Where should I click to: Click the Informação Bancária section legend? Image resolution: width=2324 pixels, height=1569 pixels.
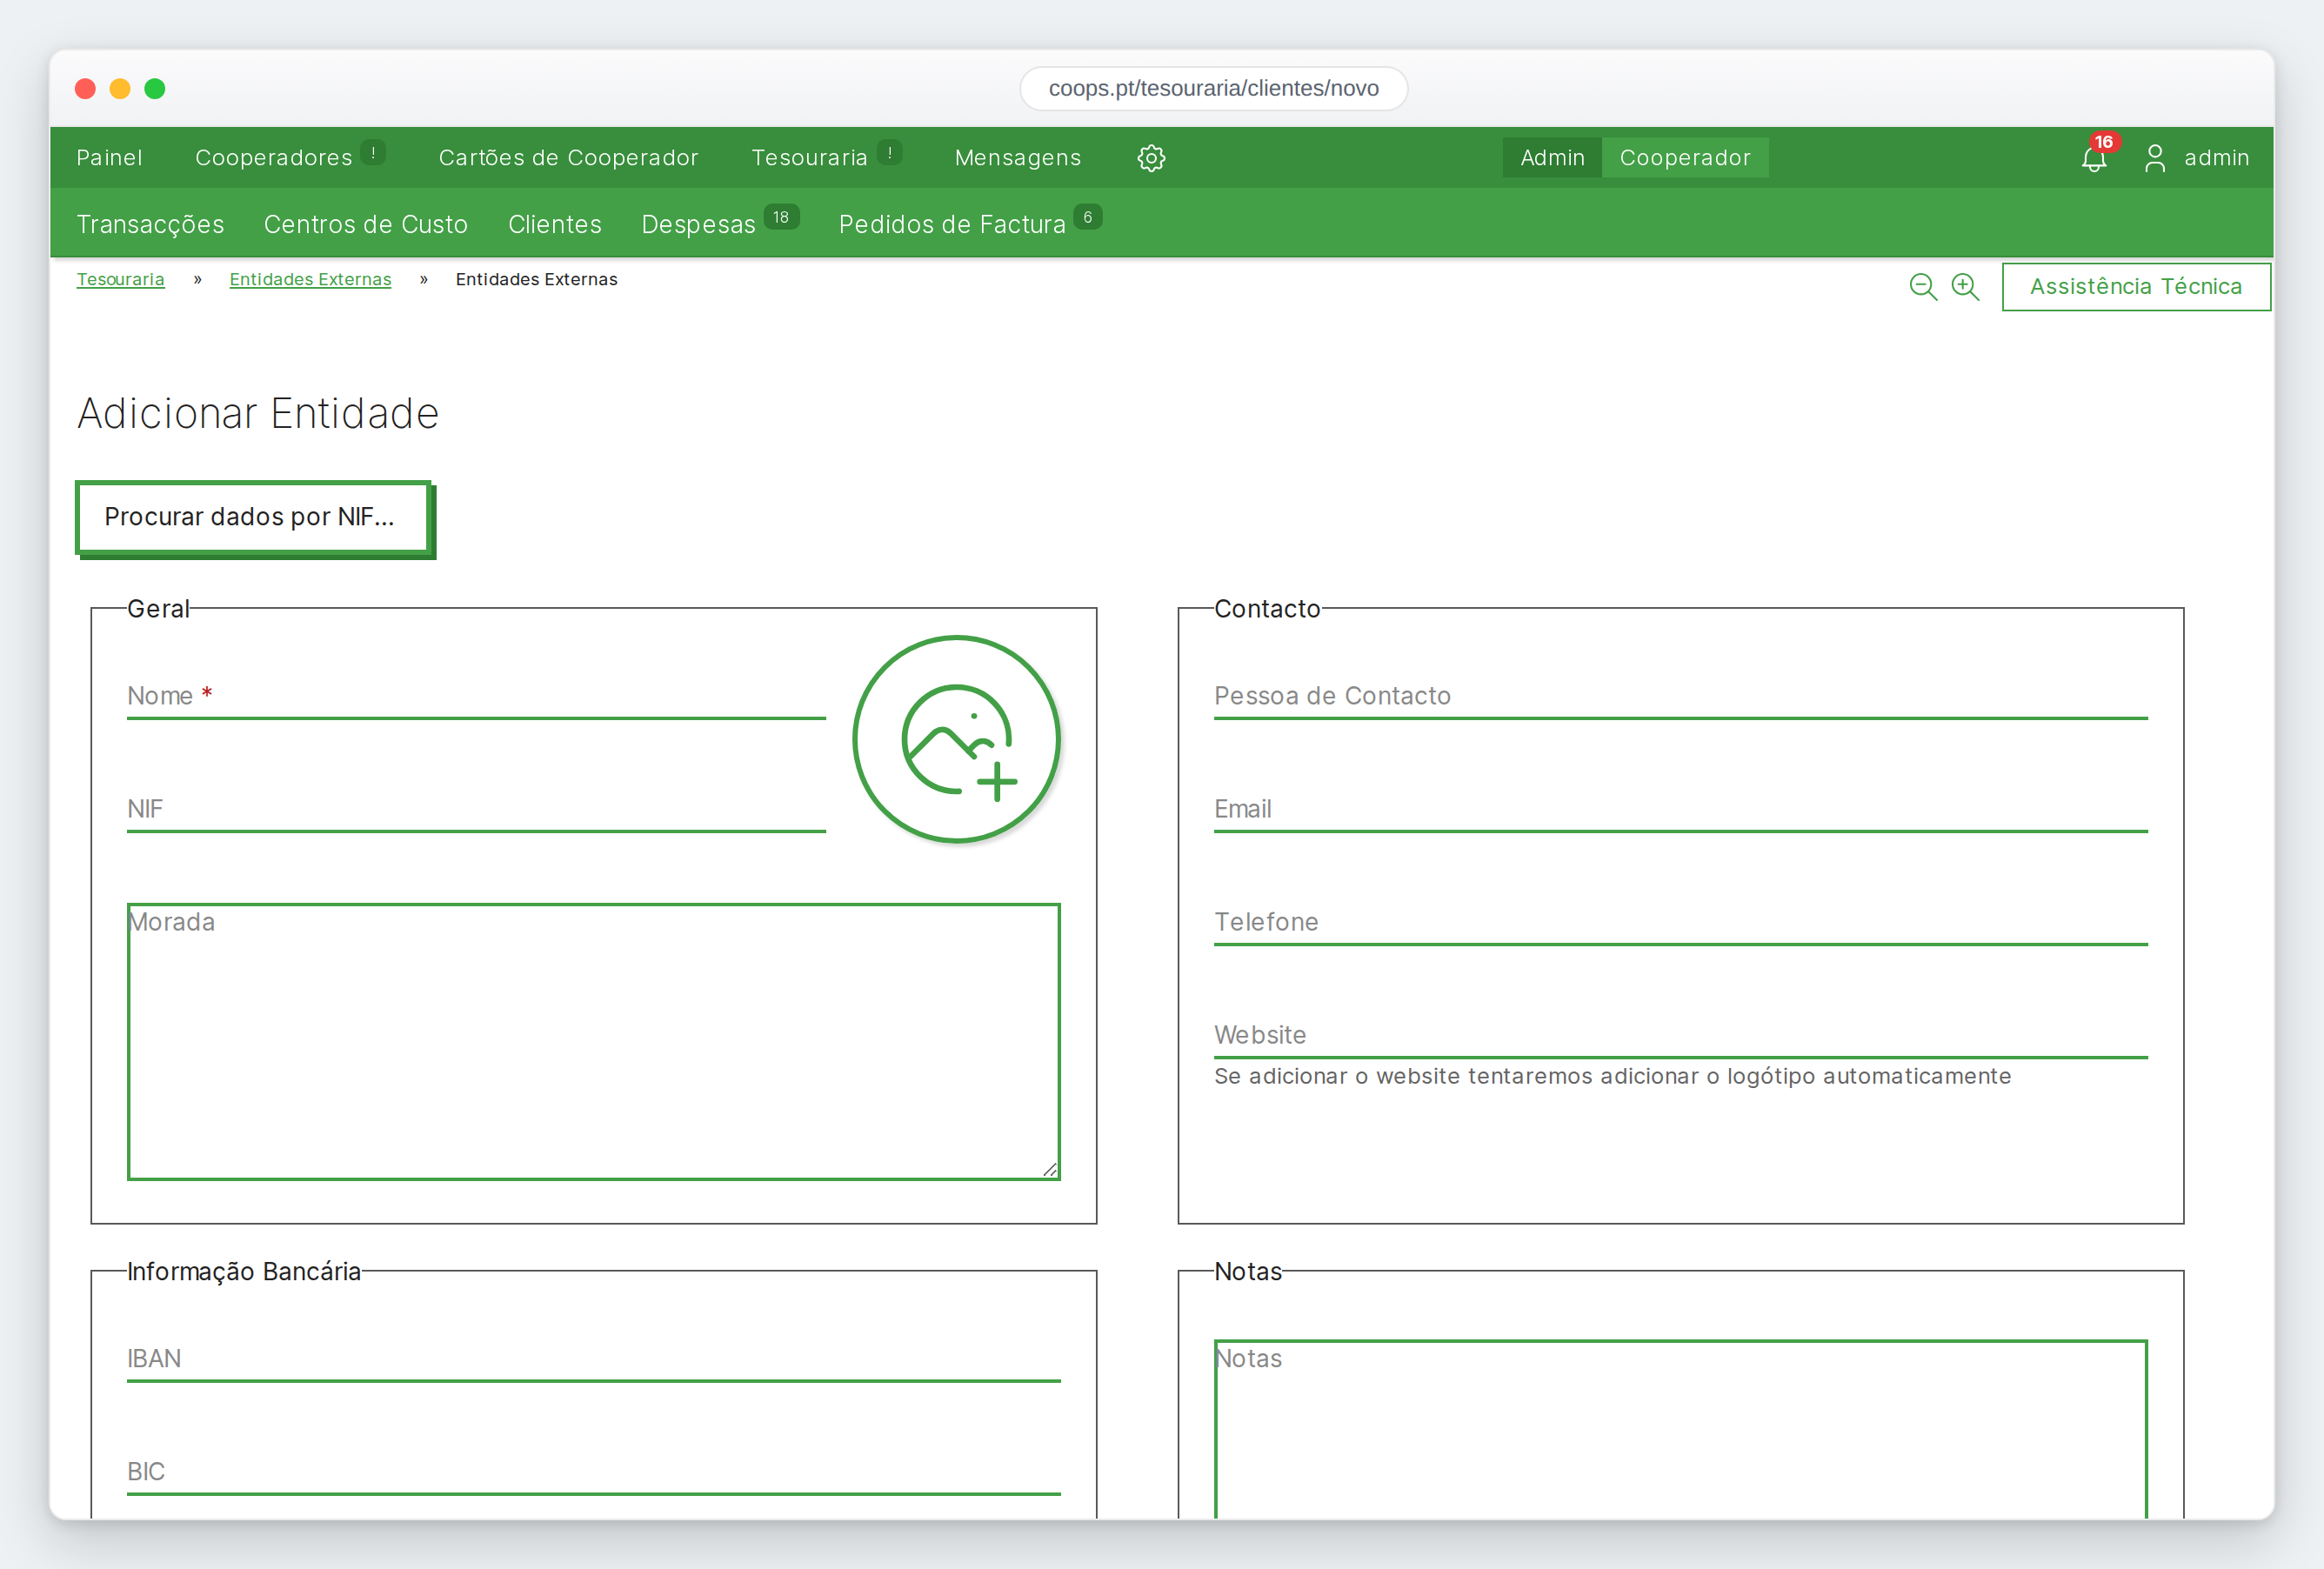point(244,1272)
